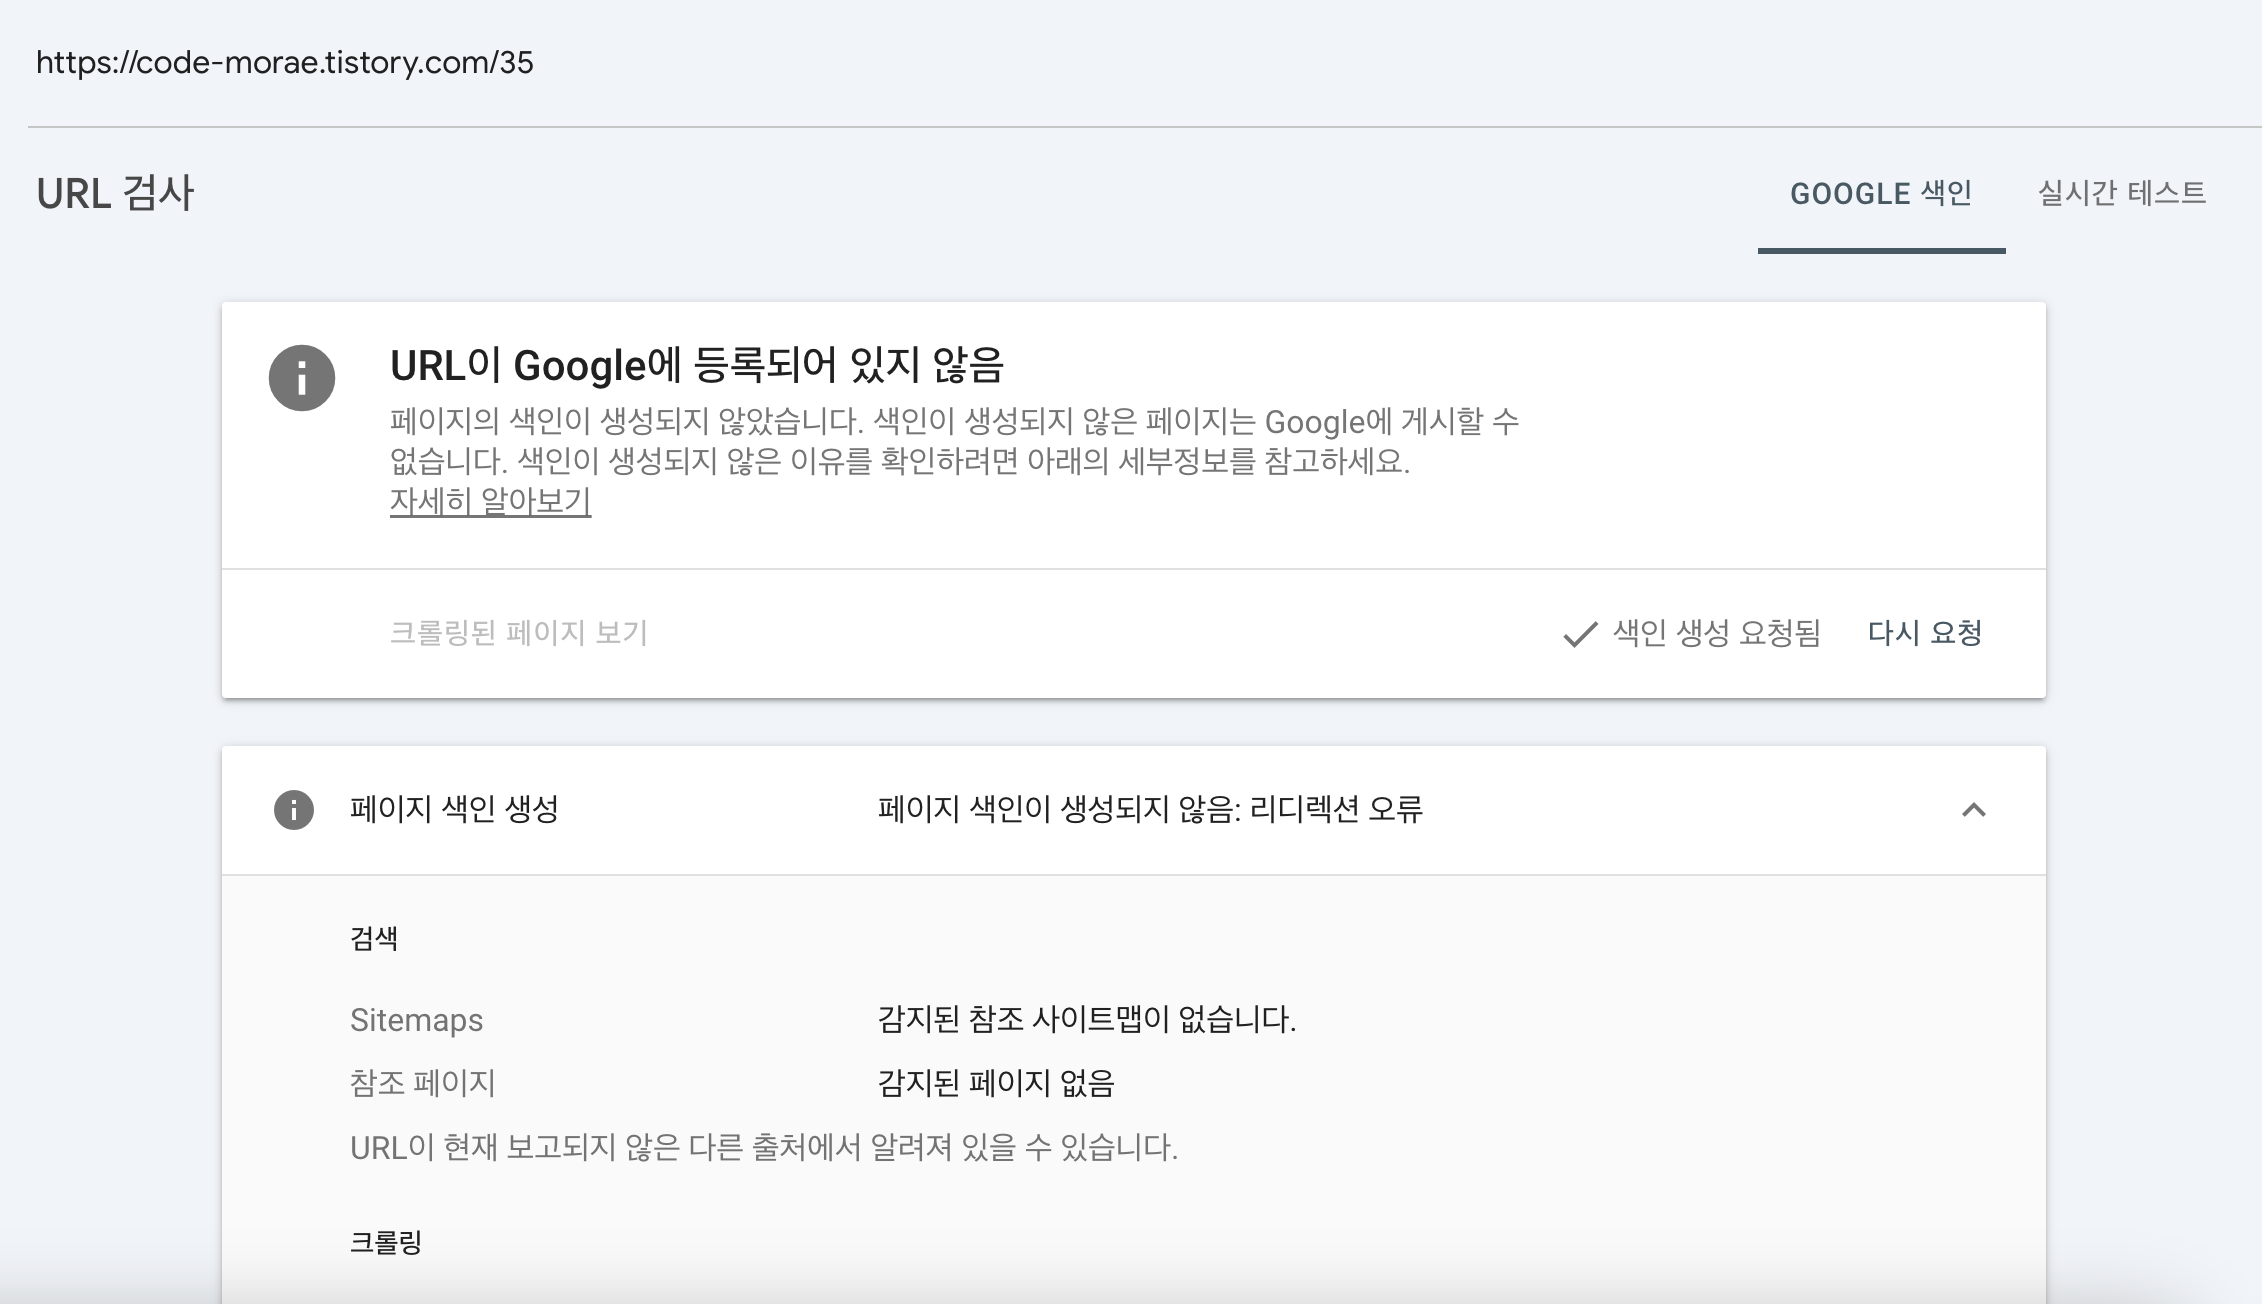Click the large info icon beside the URL status heading
This screenshot has height=1304, width=2262.
[301, 378]
